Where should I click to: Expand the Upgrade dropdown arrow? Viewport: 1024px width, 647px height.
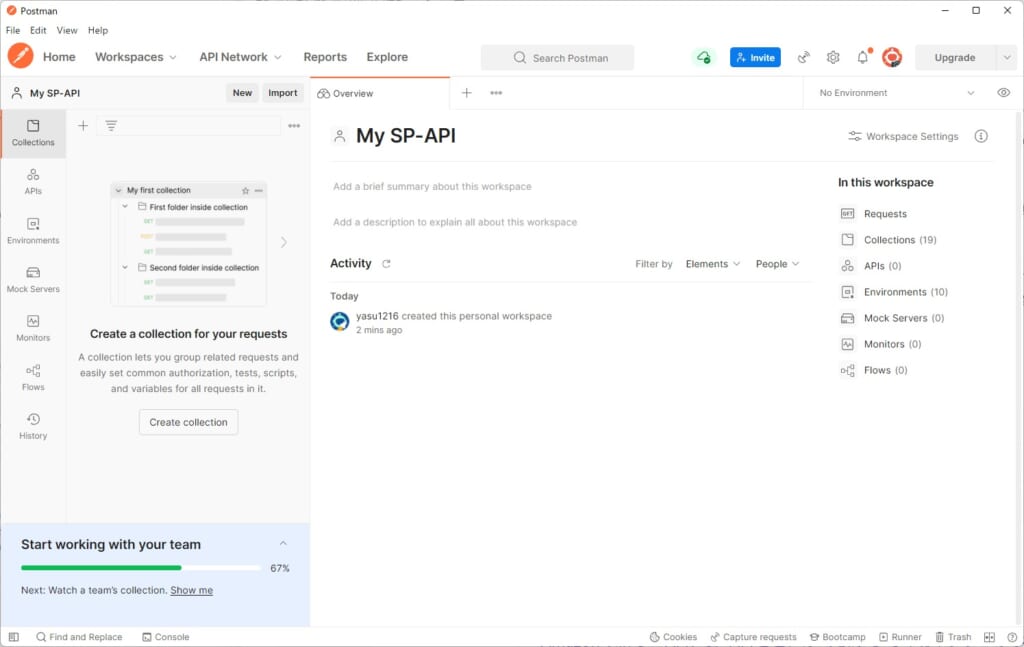pyautogui.click(x=1006, y=57)
